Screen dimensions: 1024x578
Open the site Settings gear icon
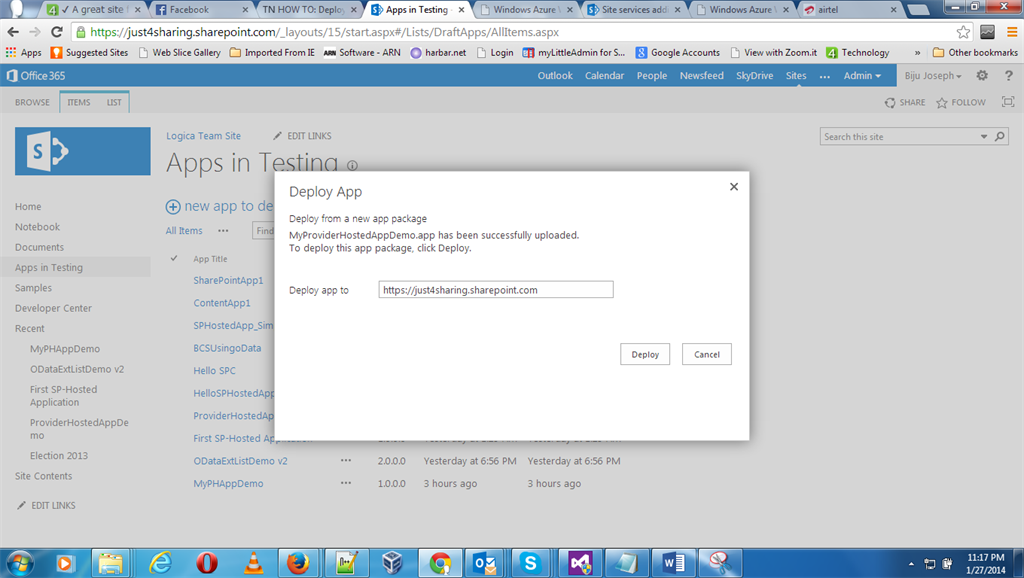coord(981,75)
